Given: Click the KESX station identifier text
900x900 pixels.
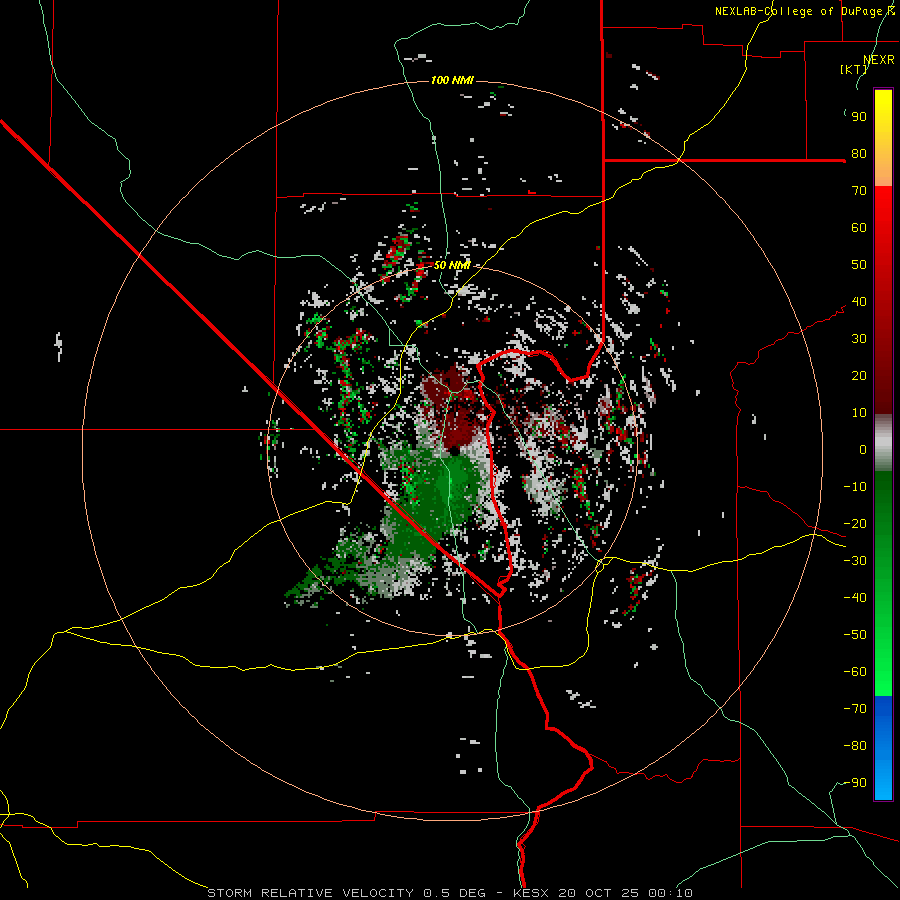Looking at the screenshot, I should [x=531, y=893].
